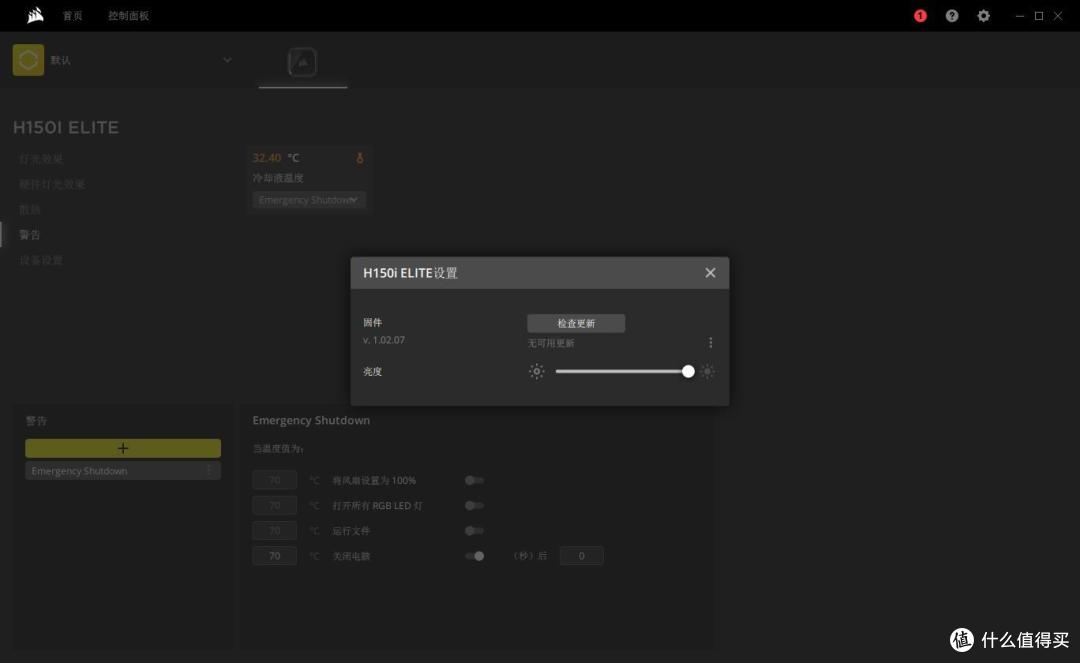The height and width of the screenshot is (663, 1080).
Task: Click temperature field for 关闭电脑 row
Action: (275, 556)
